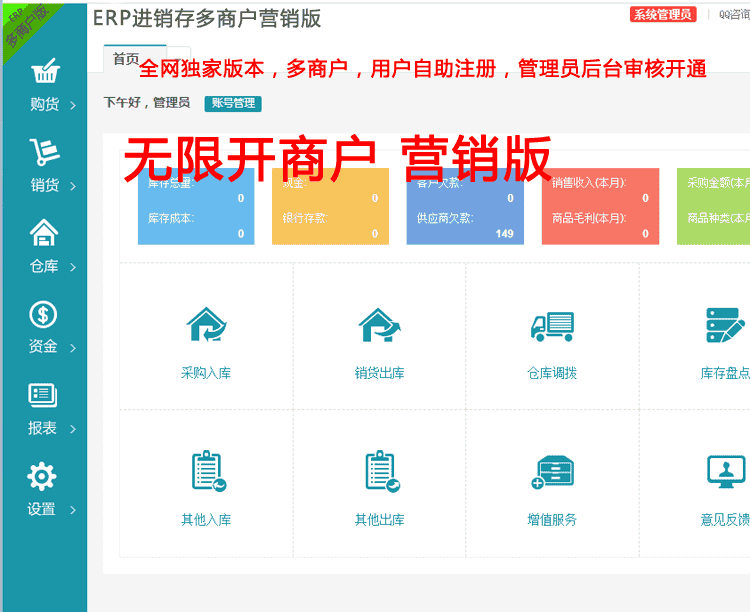The width and height of the screenshot is (750, 612).
Task: Click the 系统管理员 badge
Action: (663, 15)
